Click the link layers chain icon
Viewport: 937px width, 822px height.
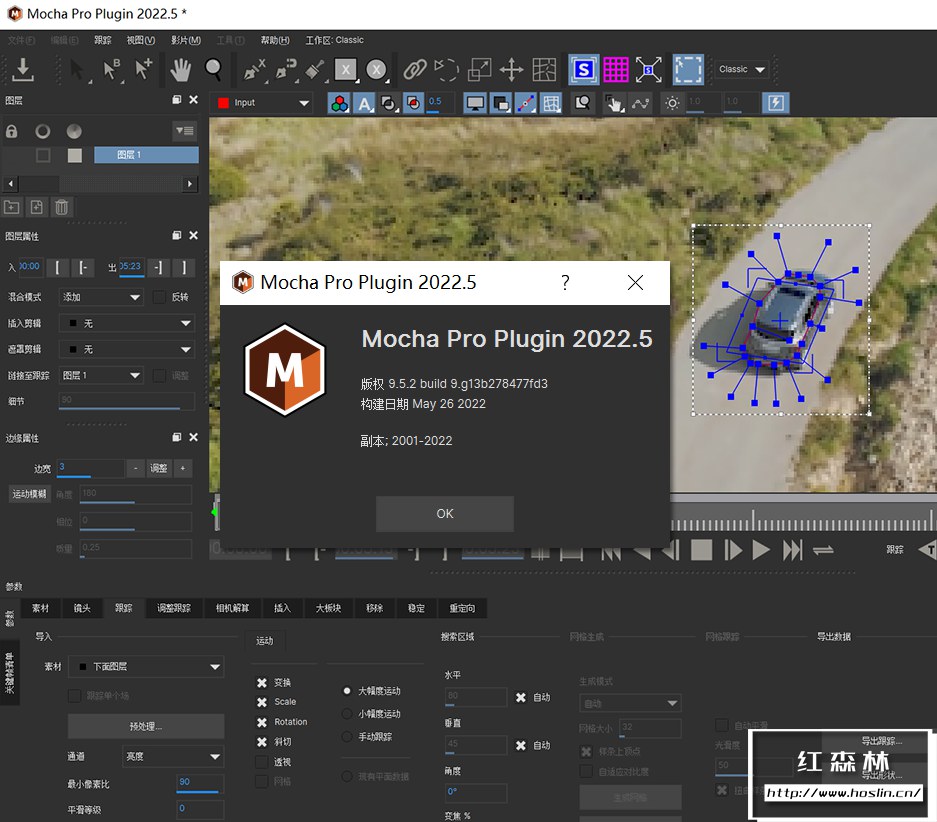click(x=414, y=69)
